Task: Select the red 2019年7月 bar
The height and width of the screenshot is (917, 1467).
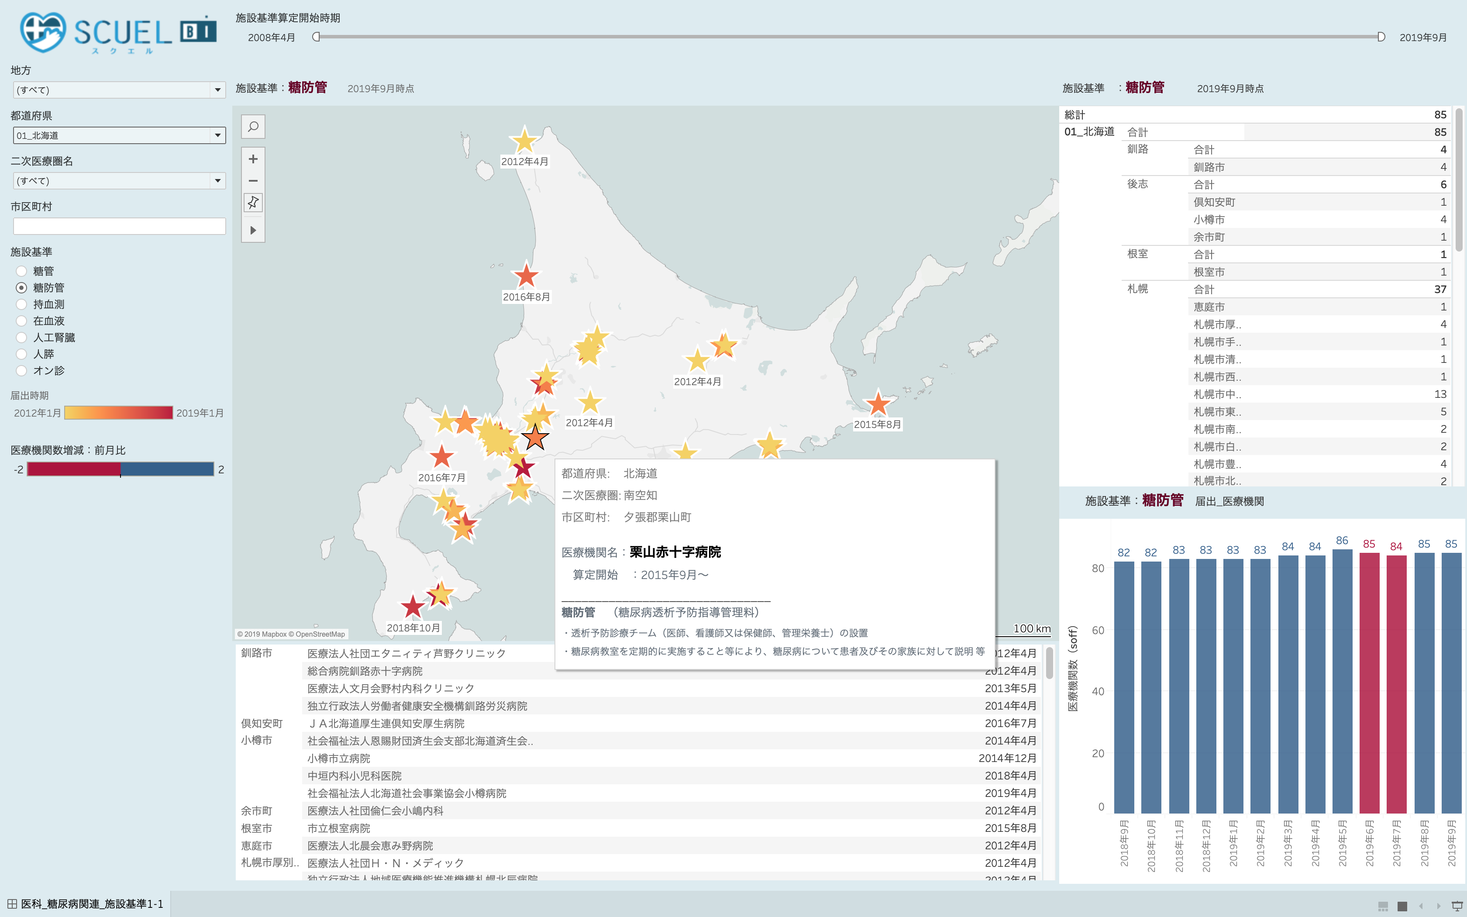Action: 1396,684
